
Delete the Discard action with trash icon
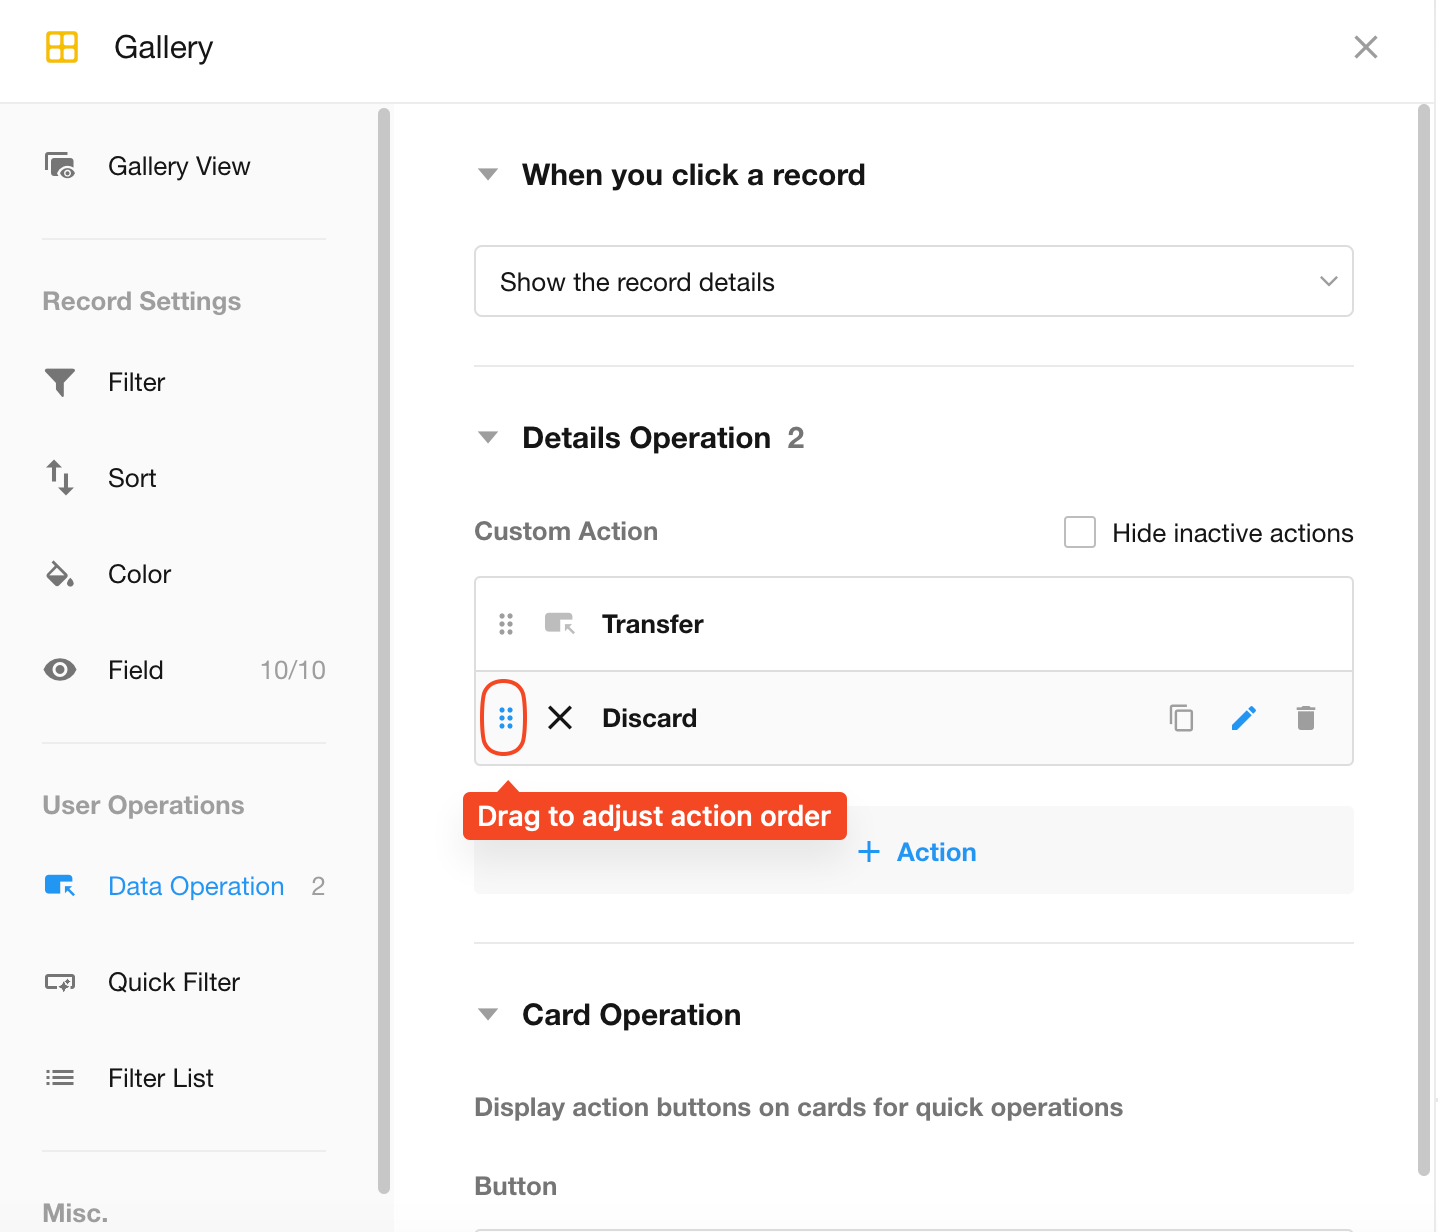click(1305, 718)
